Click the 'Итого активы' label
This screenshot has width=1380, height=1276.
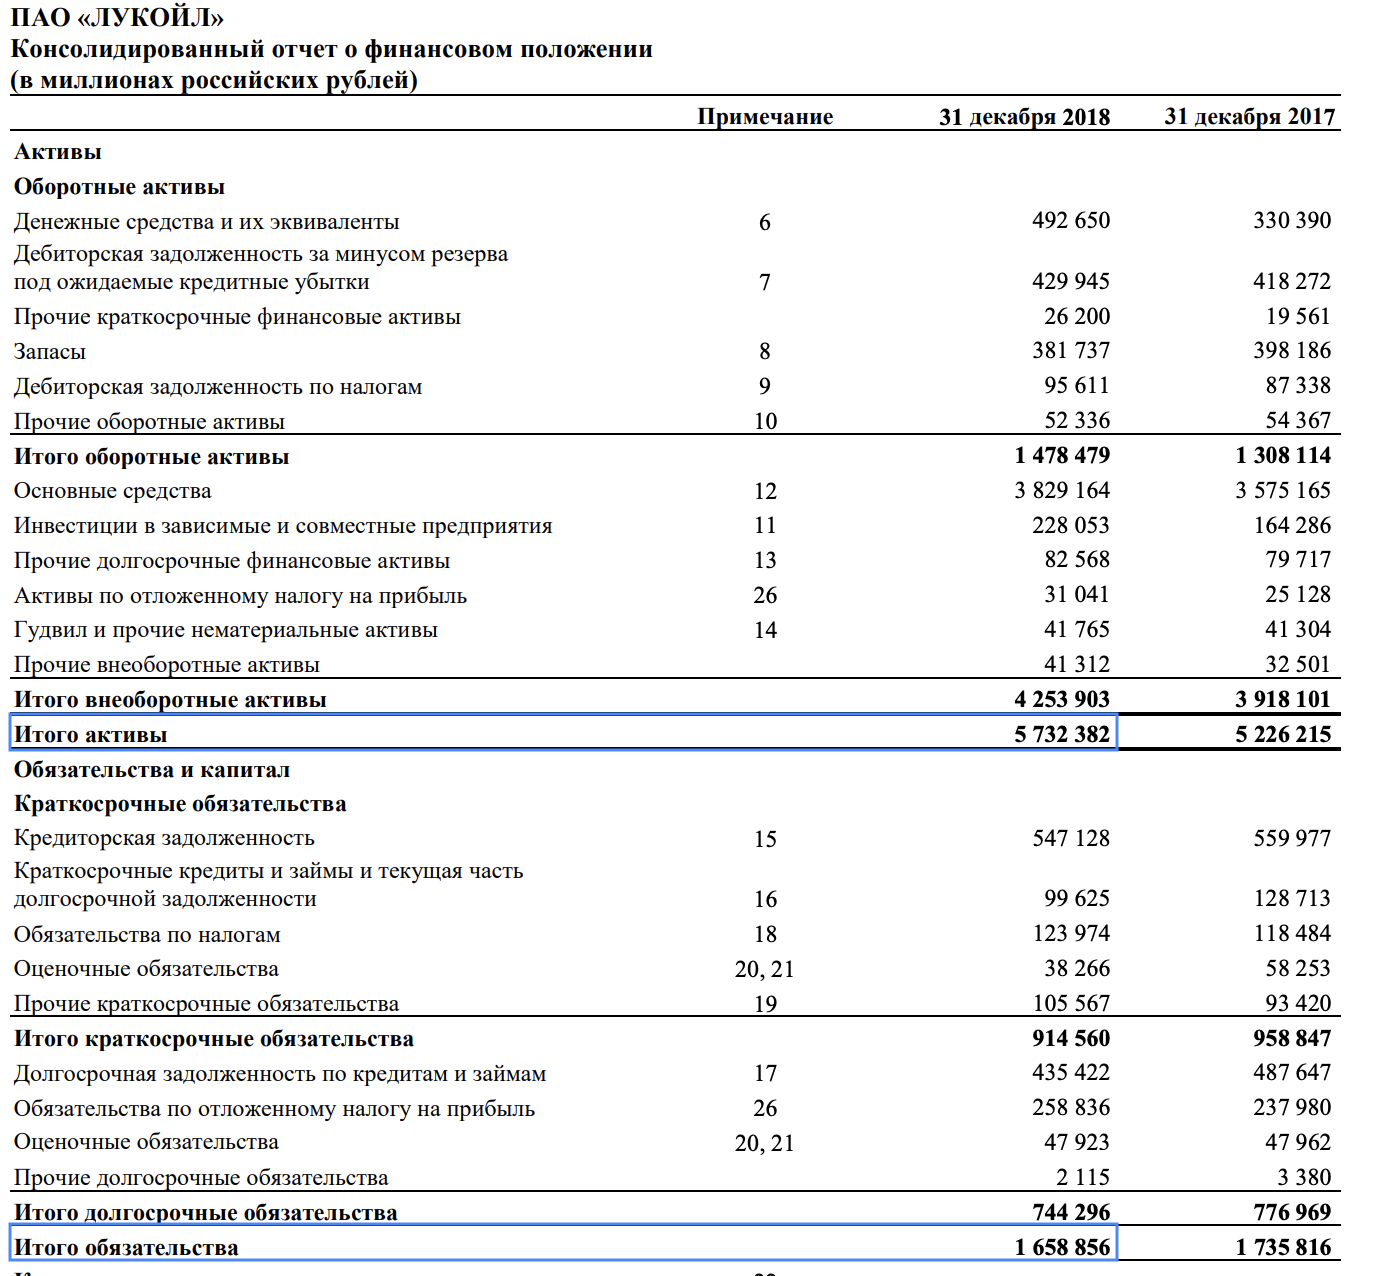[90, 735]
